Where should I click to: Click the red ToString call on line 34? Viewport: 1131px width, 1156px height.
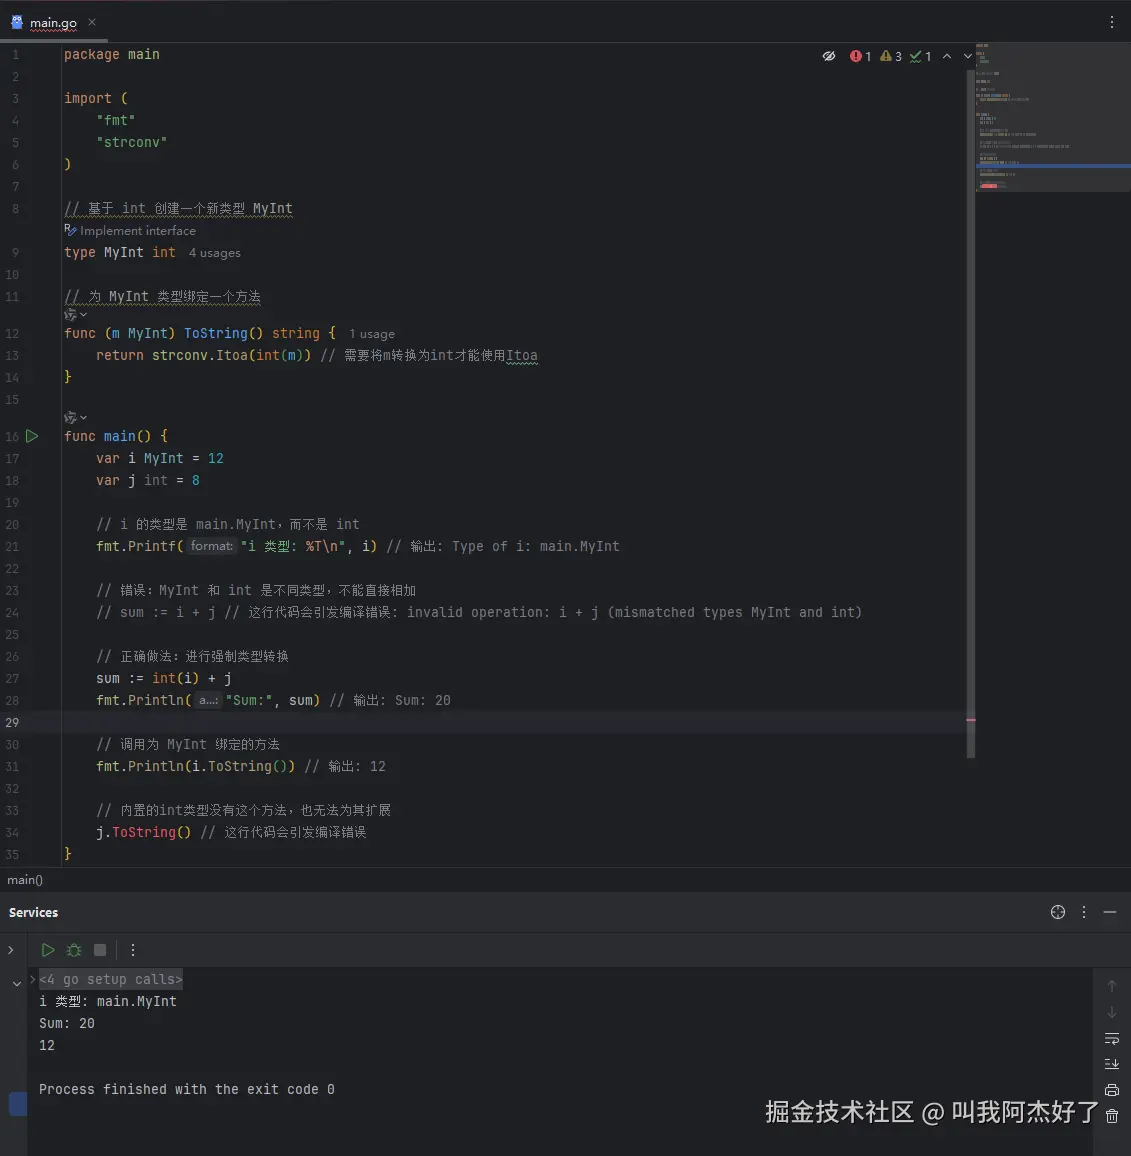coord(143,832)
